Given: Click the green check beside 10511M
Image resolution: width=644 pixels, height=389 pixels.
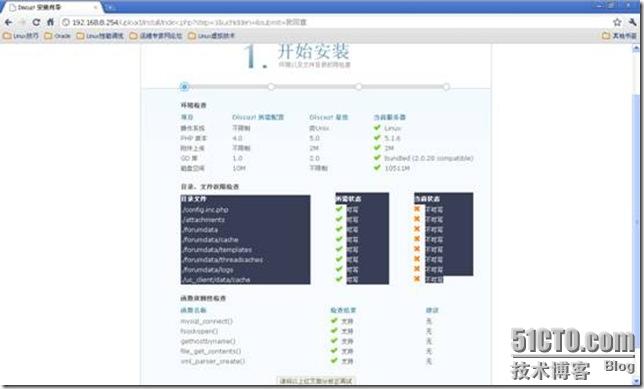Looking at the screenshot, I should coord(377,168).
